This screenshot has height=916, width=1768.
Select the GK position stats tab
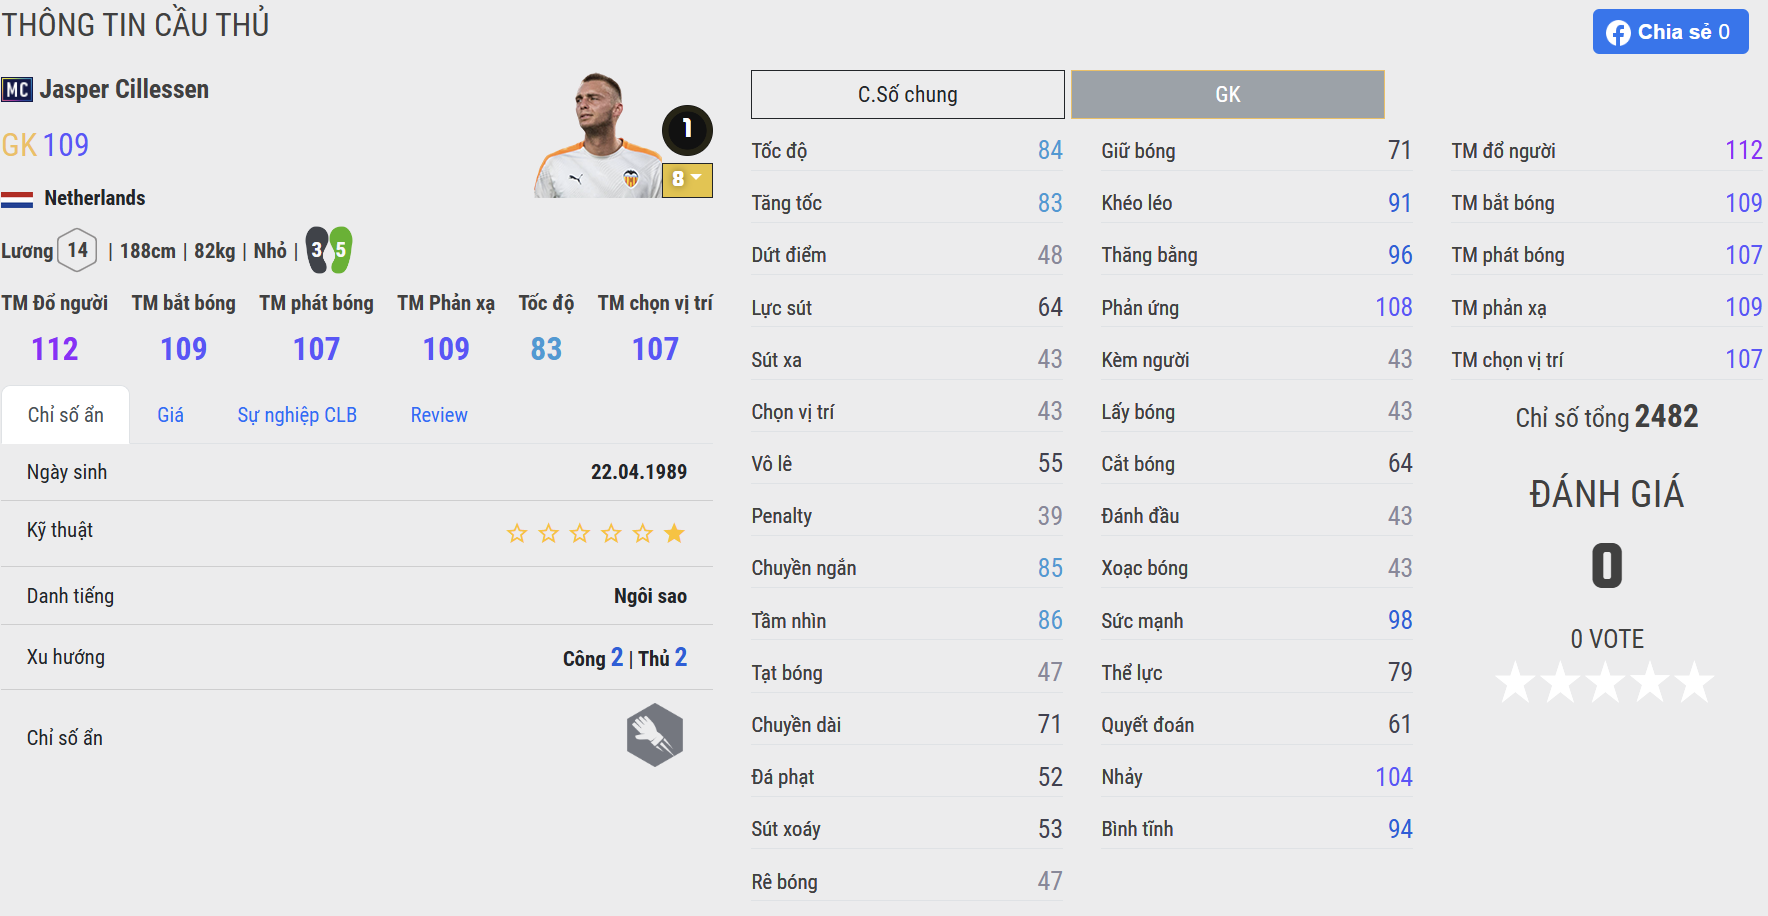(1227, 95)
